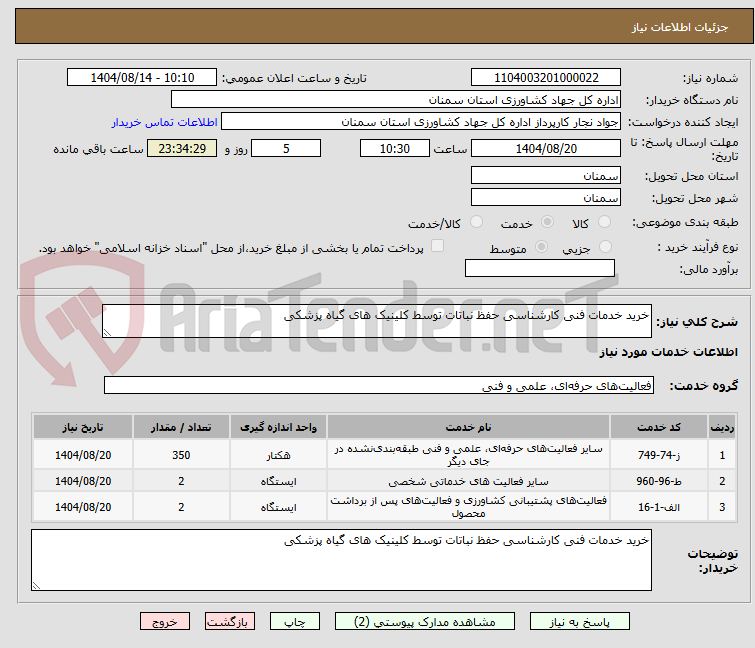
Task: Click the پاسخ به نیاز button
Action: coord(580,622)
